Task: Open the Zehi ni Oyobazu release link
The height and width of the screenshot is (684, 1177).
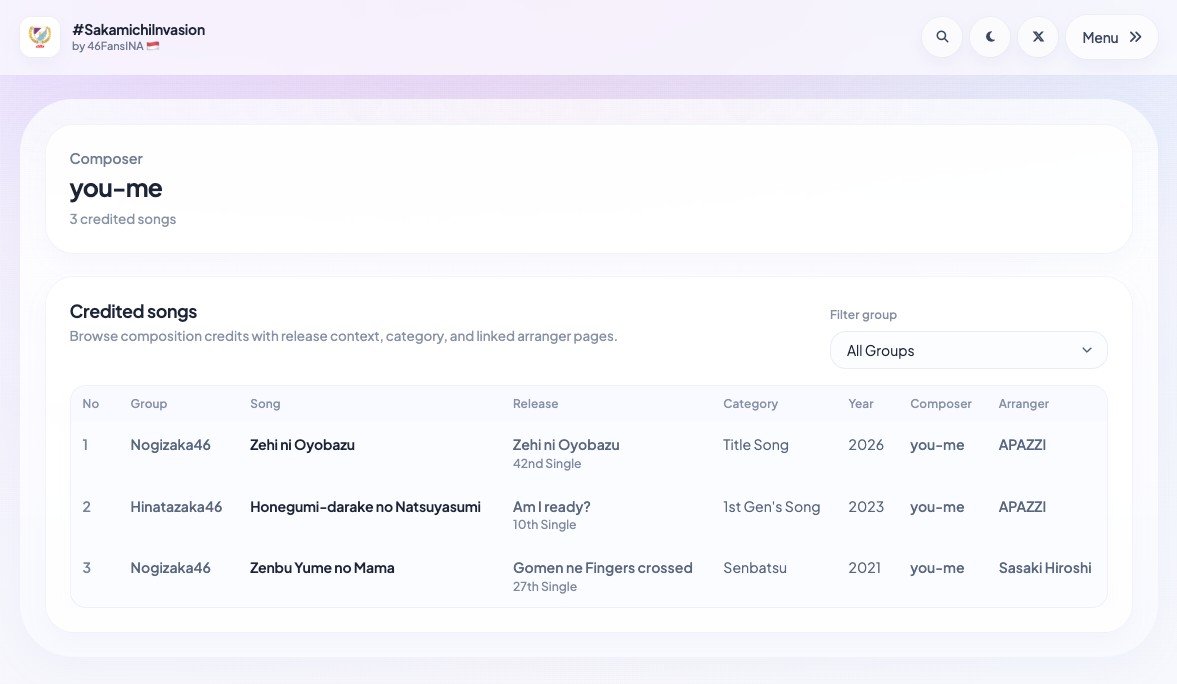Action: 566,444
